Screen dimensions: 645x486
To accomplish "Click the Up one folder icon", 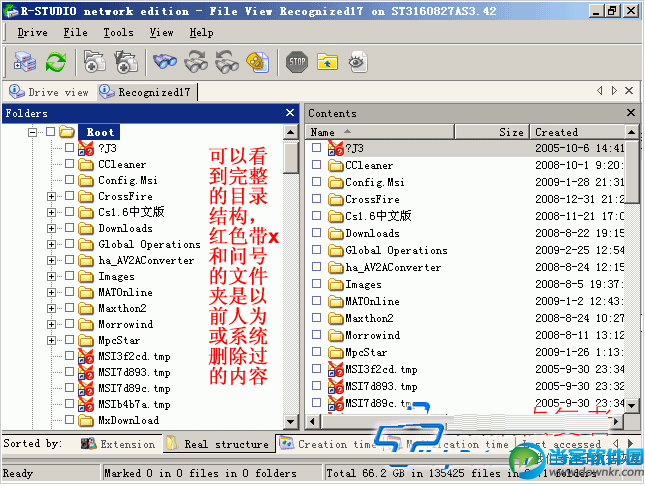I will tap(327, 62).
